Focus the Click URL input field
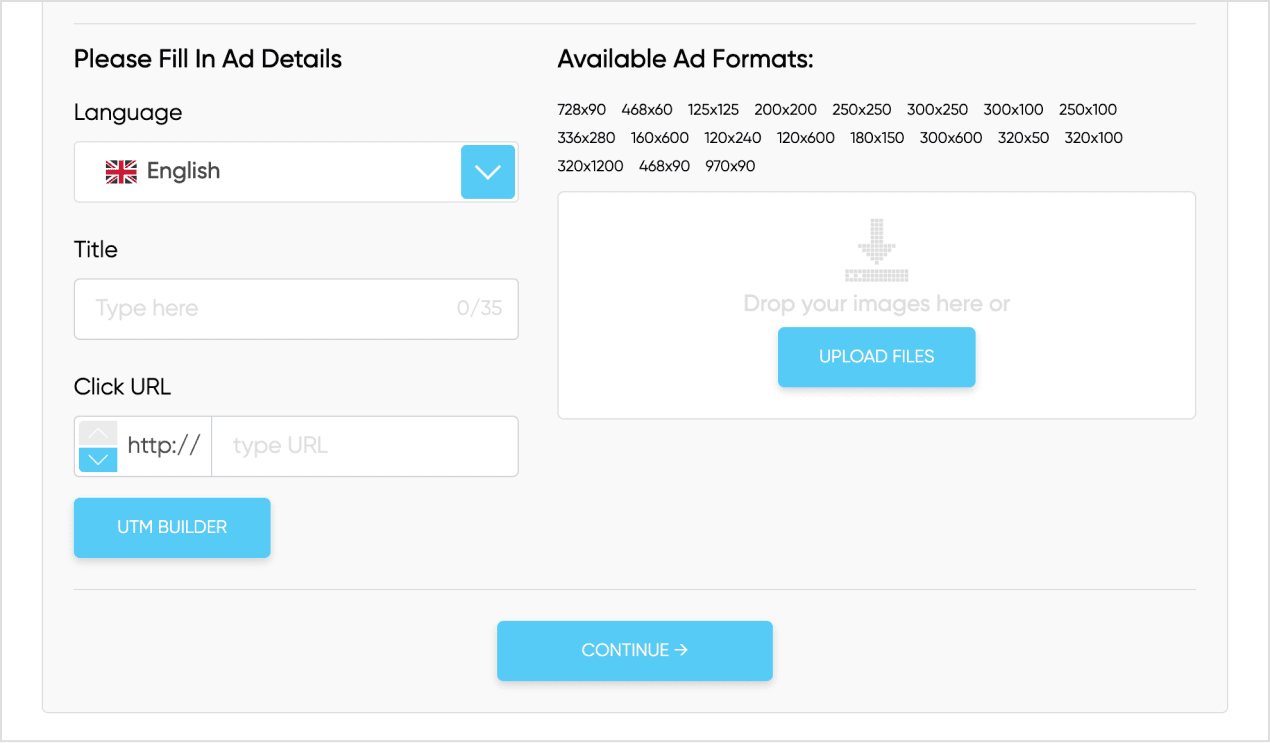1270x743 pixels. click(365, 446)
